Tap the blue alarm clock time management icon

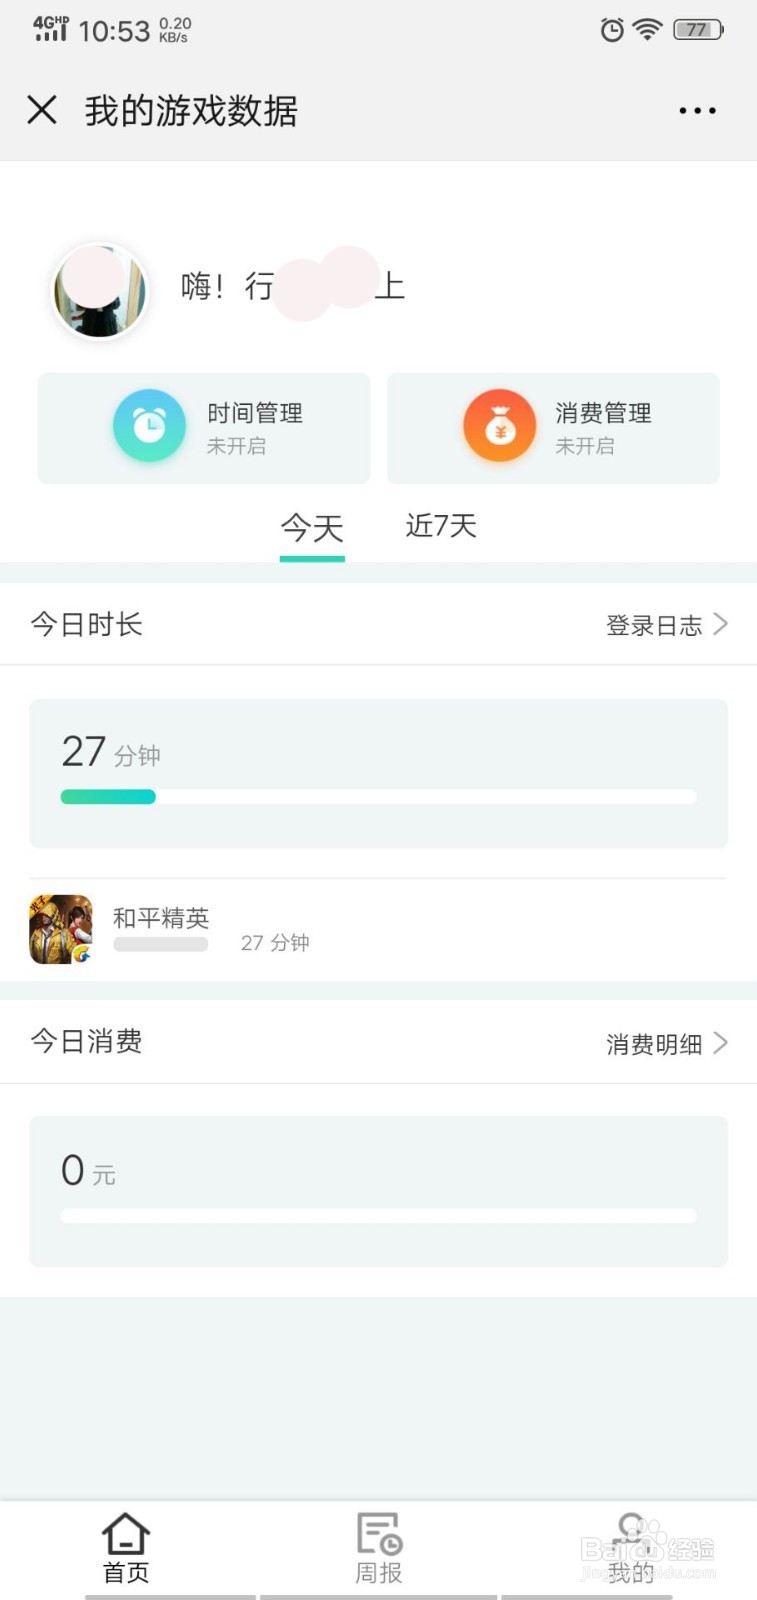(149, 426)
